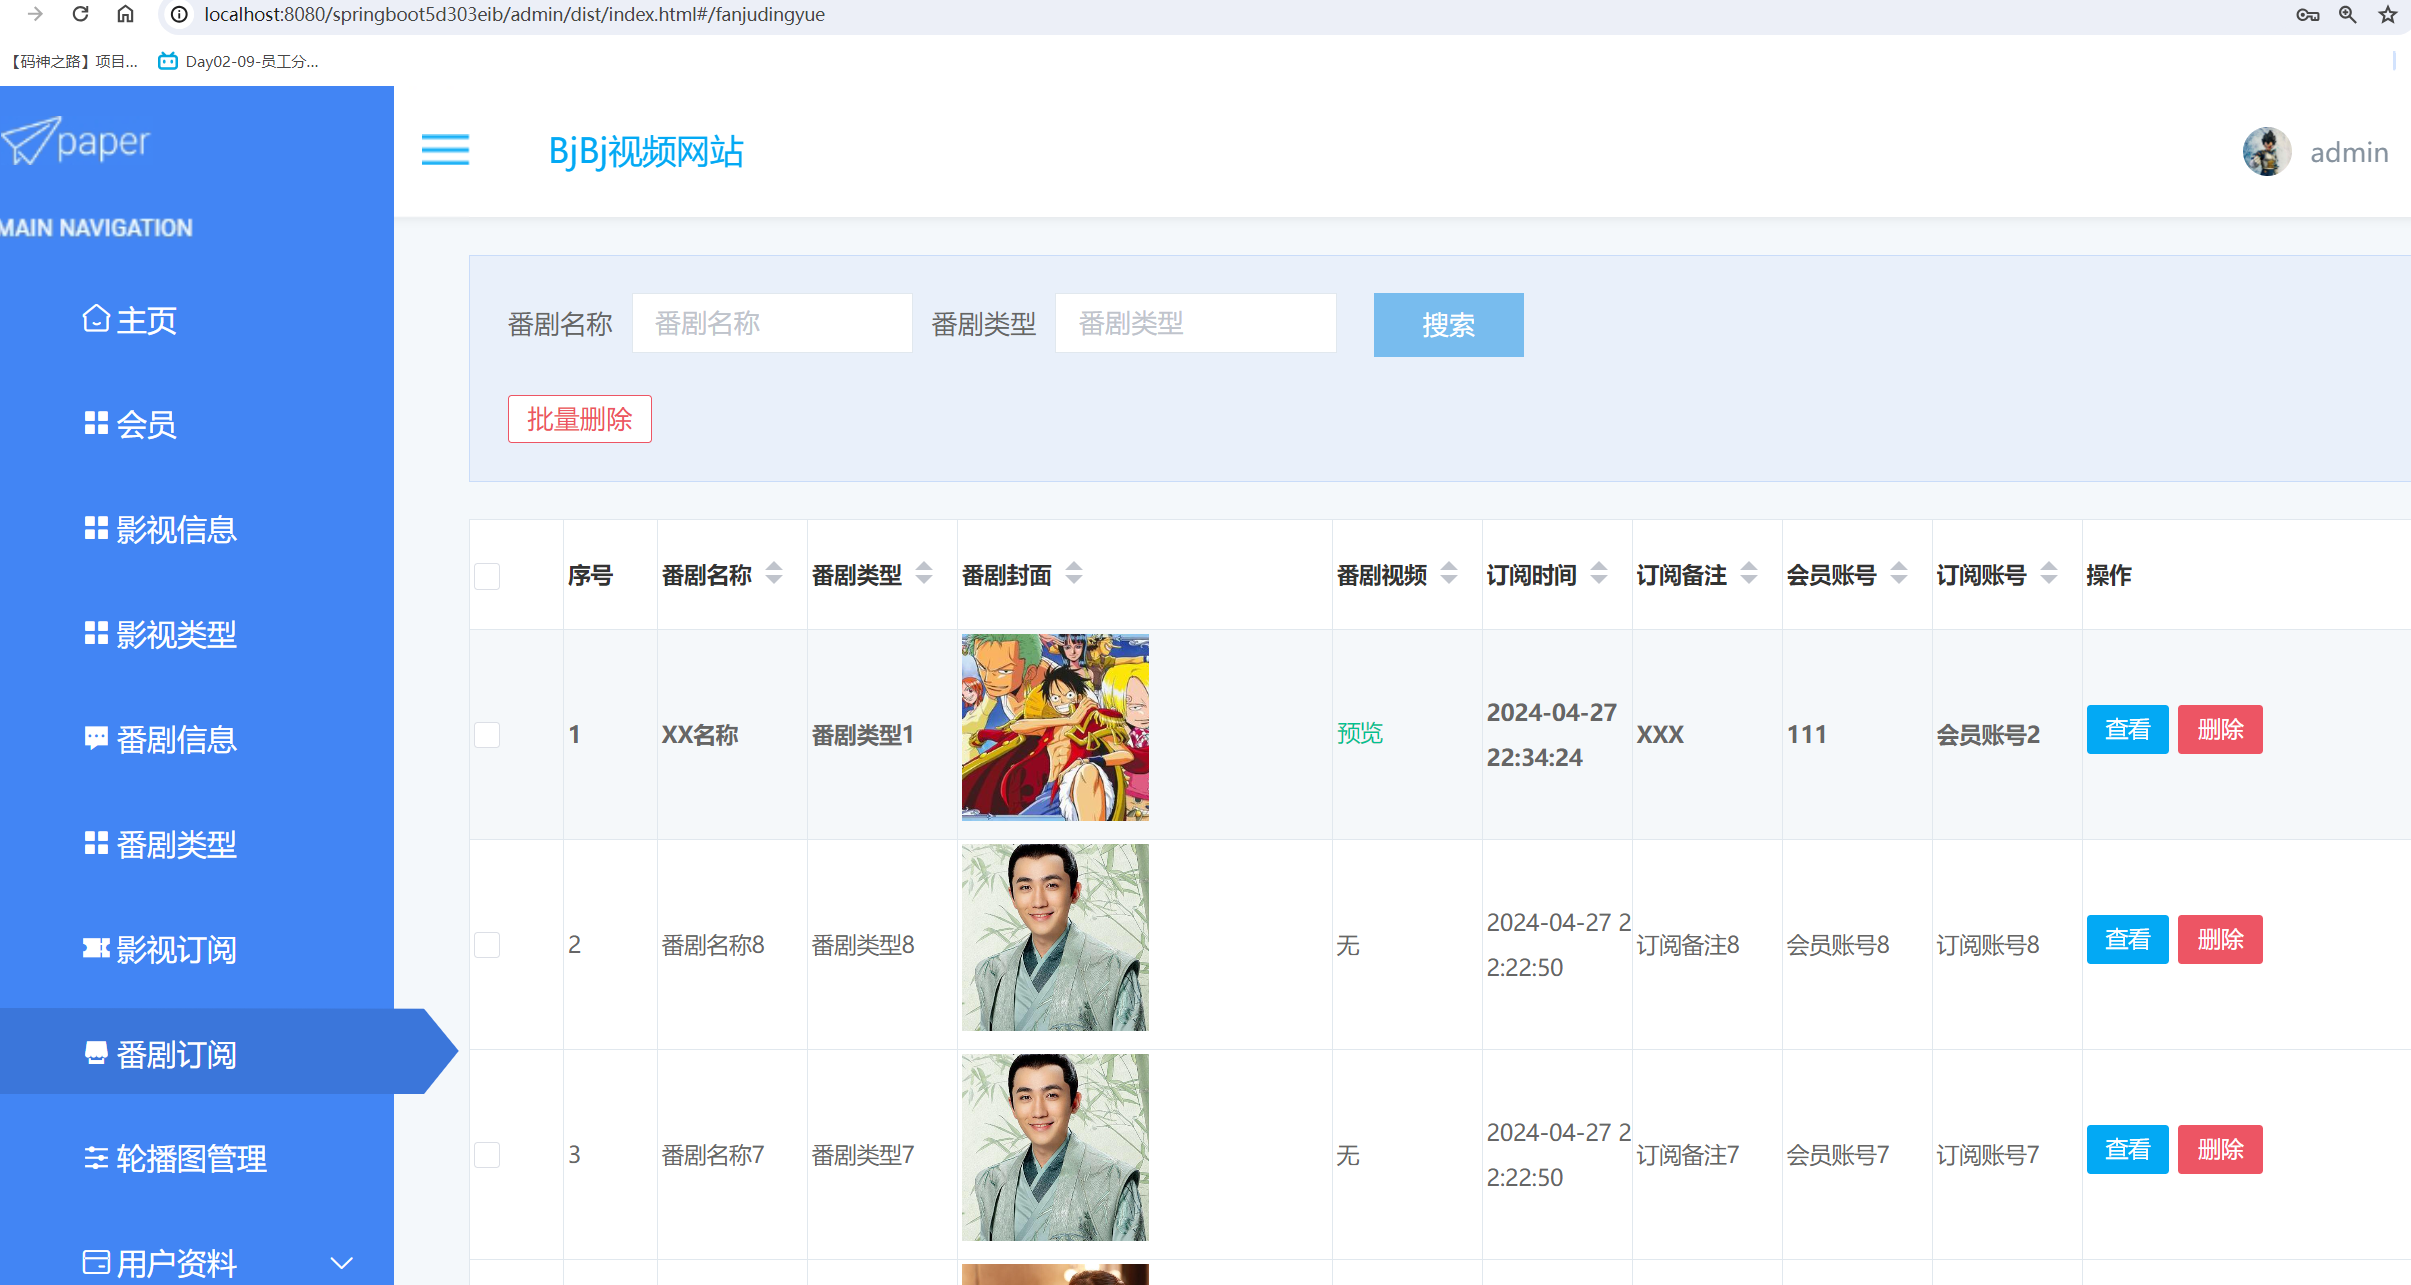Click the 批量删除 batch delete button

pyautogui.click(x=579, y=419)
